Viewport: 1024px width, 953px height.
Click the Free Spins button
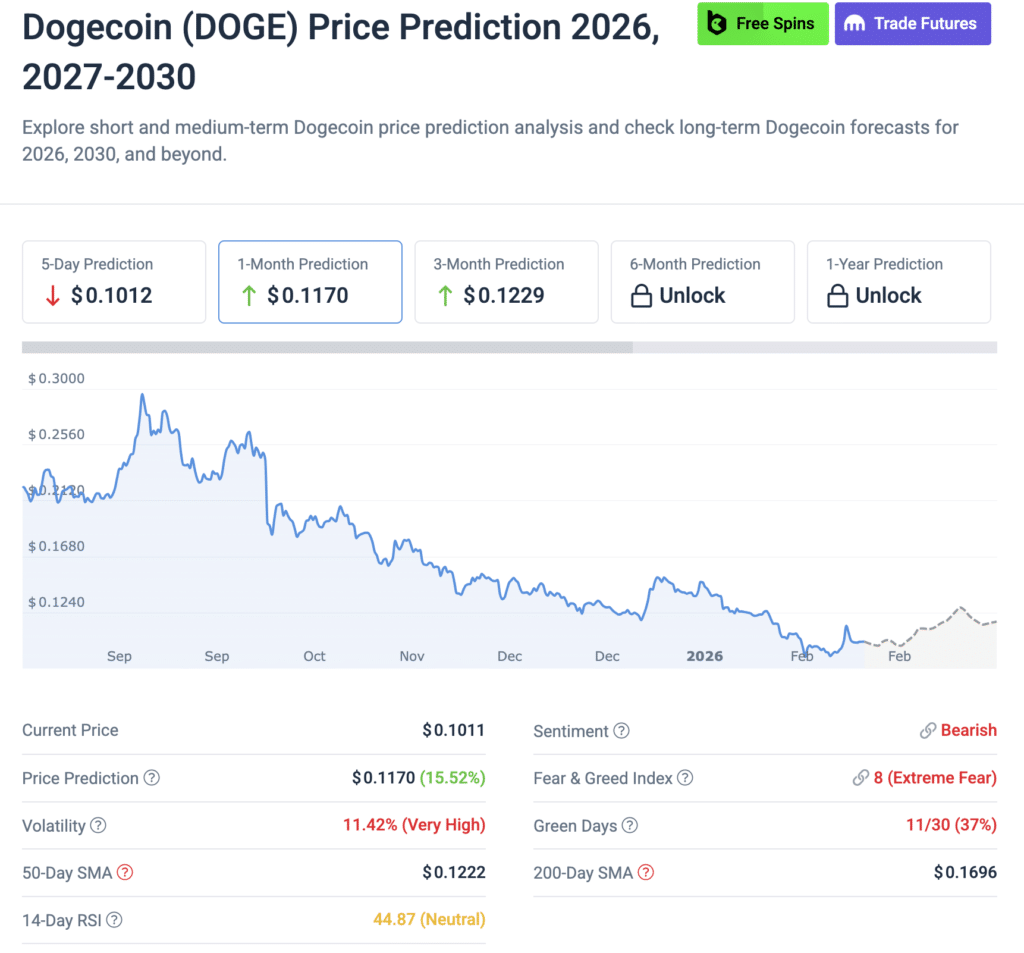(763, 23)
